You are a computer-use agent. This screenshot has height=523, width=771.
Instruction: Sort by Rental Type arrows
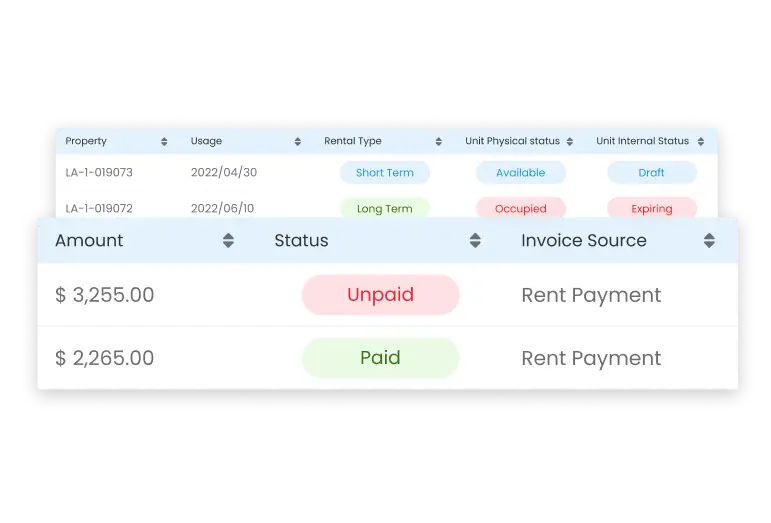(439, 142)
